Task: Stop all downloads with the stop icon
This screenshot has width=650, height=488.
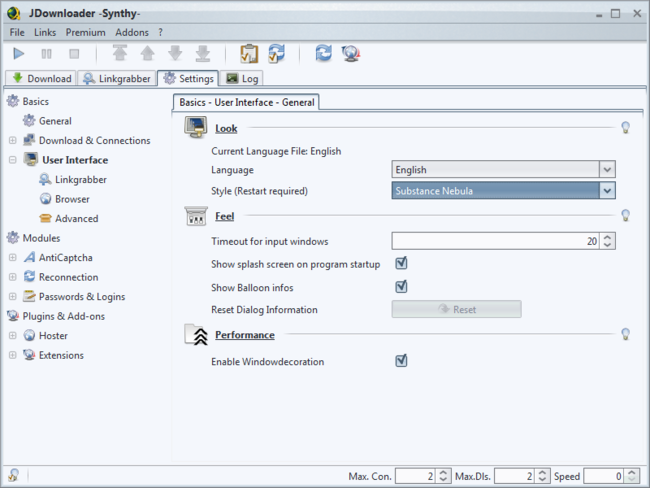Action: click(x=74, y=53)
